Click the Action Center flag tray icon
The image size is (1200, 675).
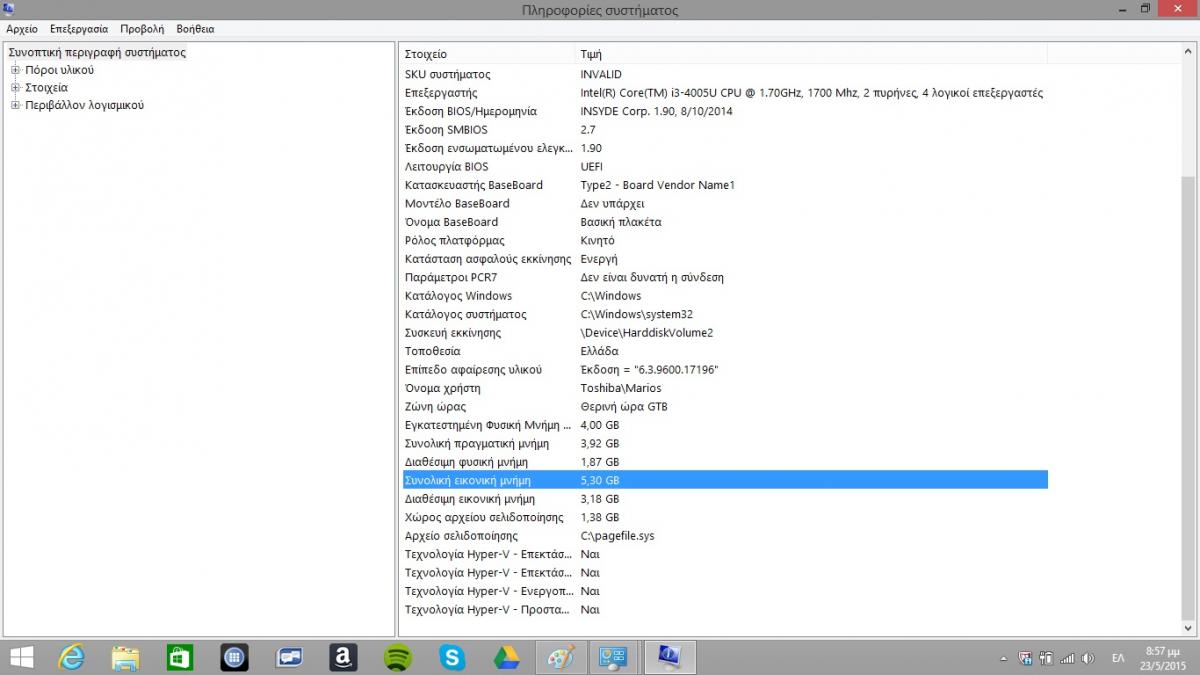[1024, 658]
